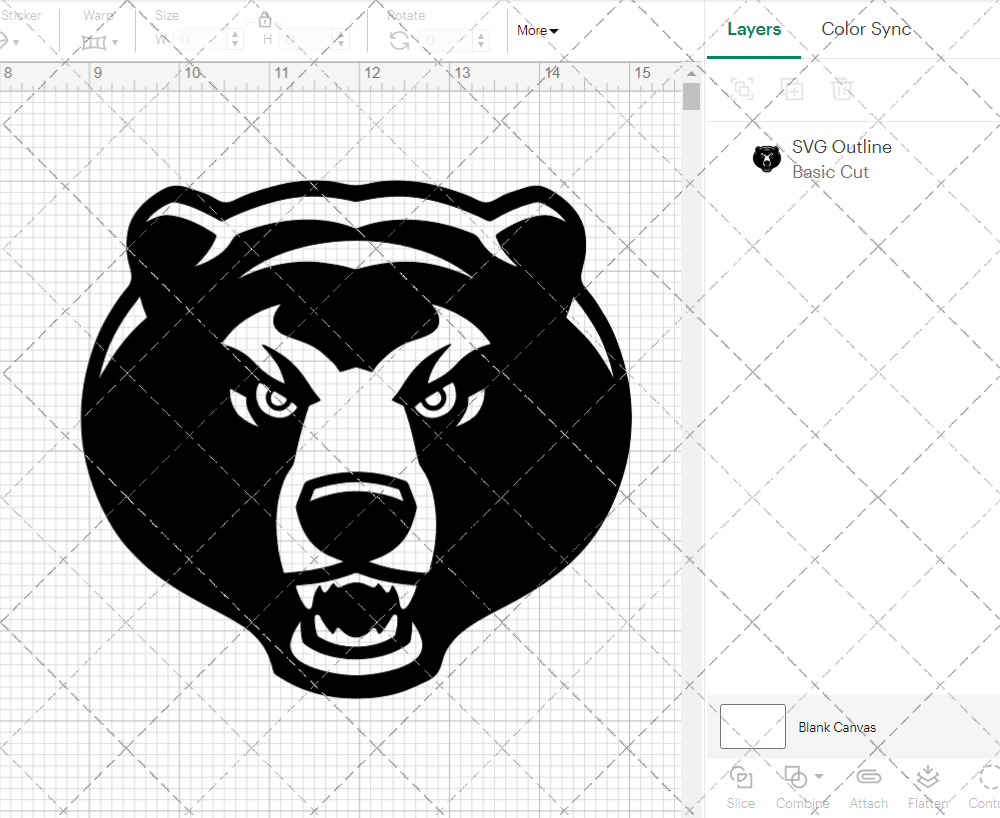Toggle the size aspect ratio lock
The height and width of the screenshot is (818, 1000).
point(265,18)
